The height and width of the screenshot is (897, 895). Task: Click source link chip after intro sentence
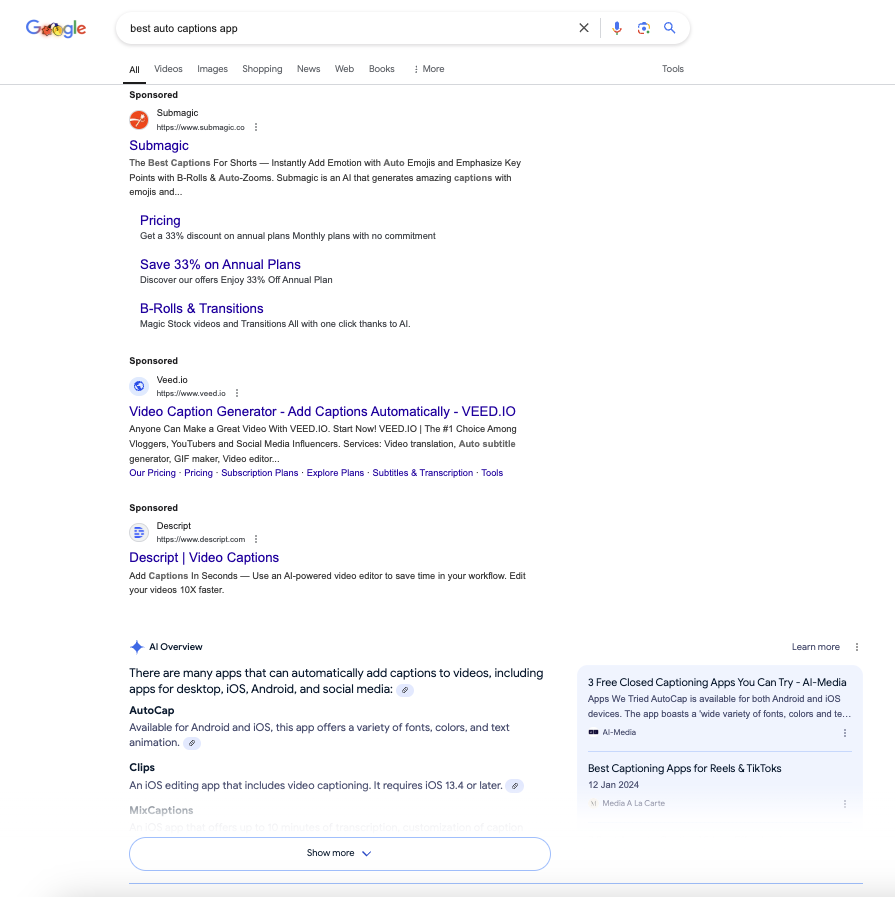(405, 690)
